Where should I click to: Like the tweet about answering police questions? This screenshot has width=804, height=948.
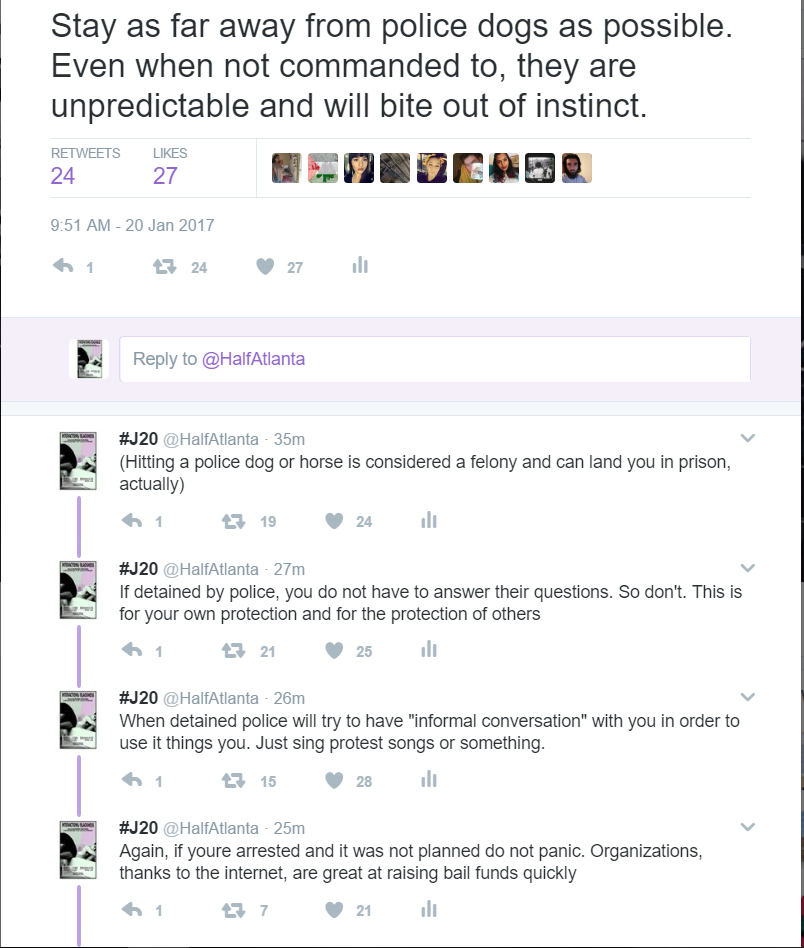[335, 650]
